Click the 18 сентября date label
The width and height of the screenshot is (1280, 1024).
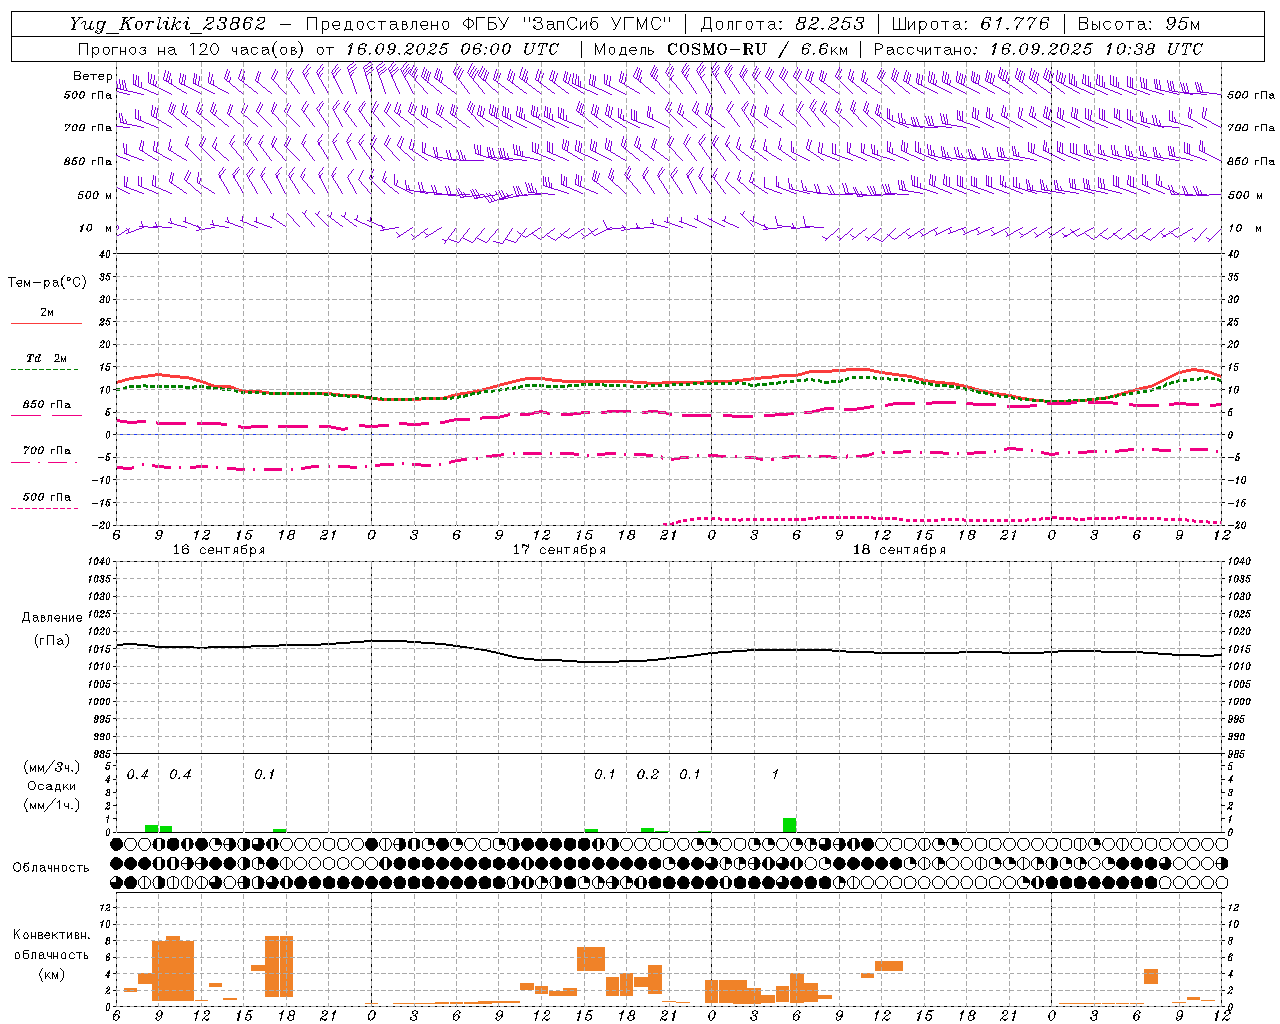899,550
